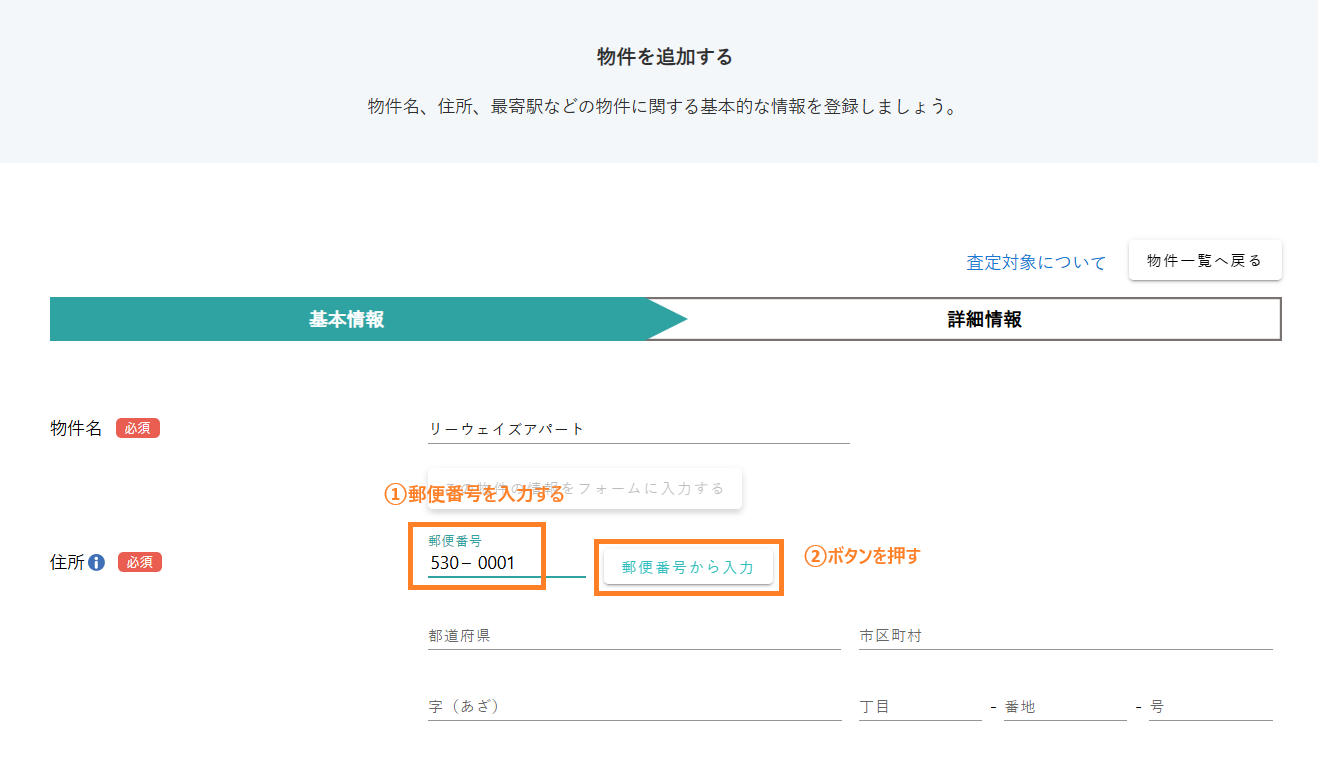
Task: Click the info icon beside 住所
Action: pyautogui.click(x=97, y=563)
